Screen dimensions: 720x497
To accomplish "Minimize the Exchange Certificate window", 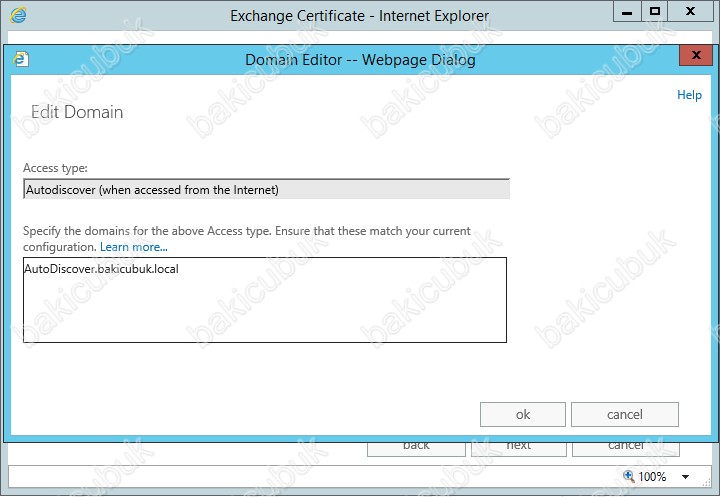I will click(627, 11).
